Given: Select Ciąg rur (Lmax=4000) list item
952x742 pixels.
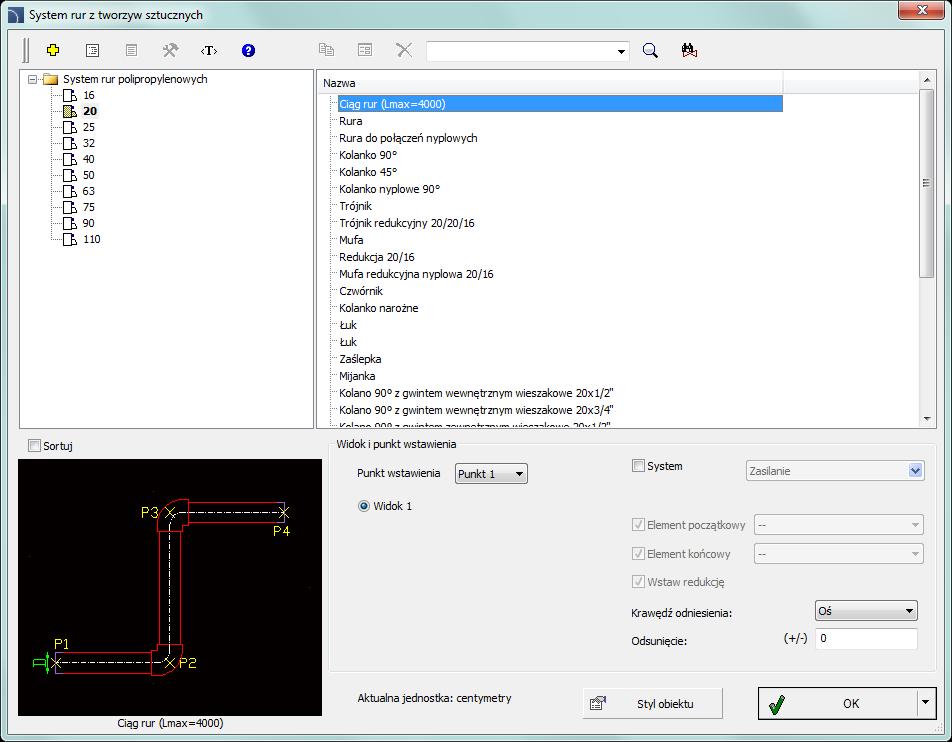Looking at the screenshot, I should 560,104.
